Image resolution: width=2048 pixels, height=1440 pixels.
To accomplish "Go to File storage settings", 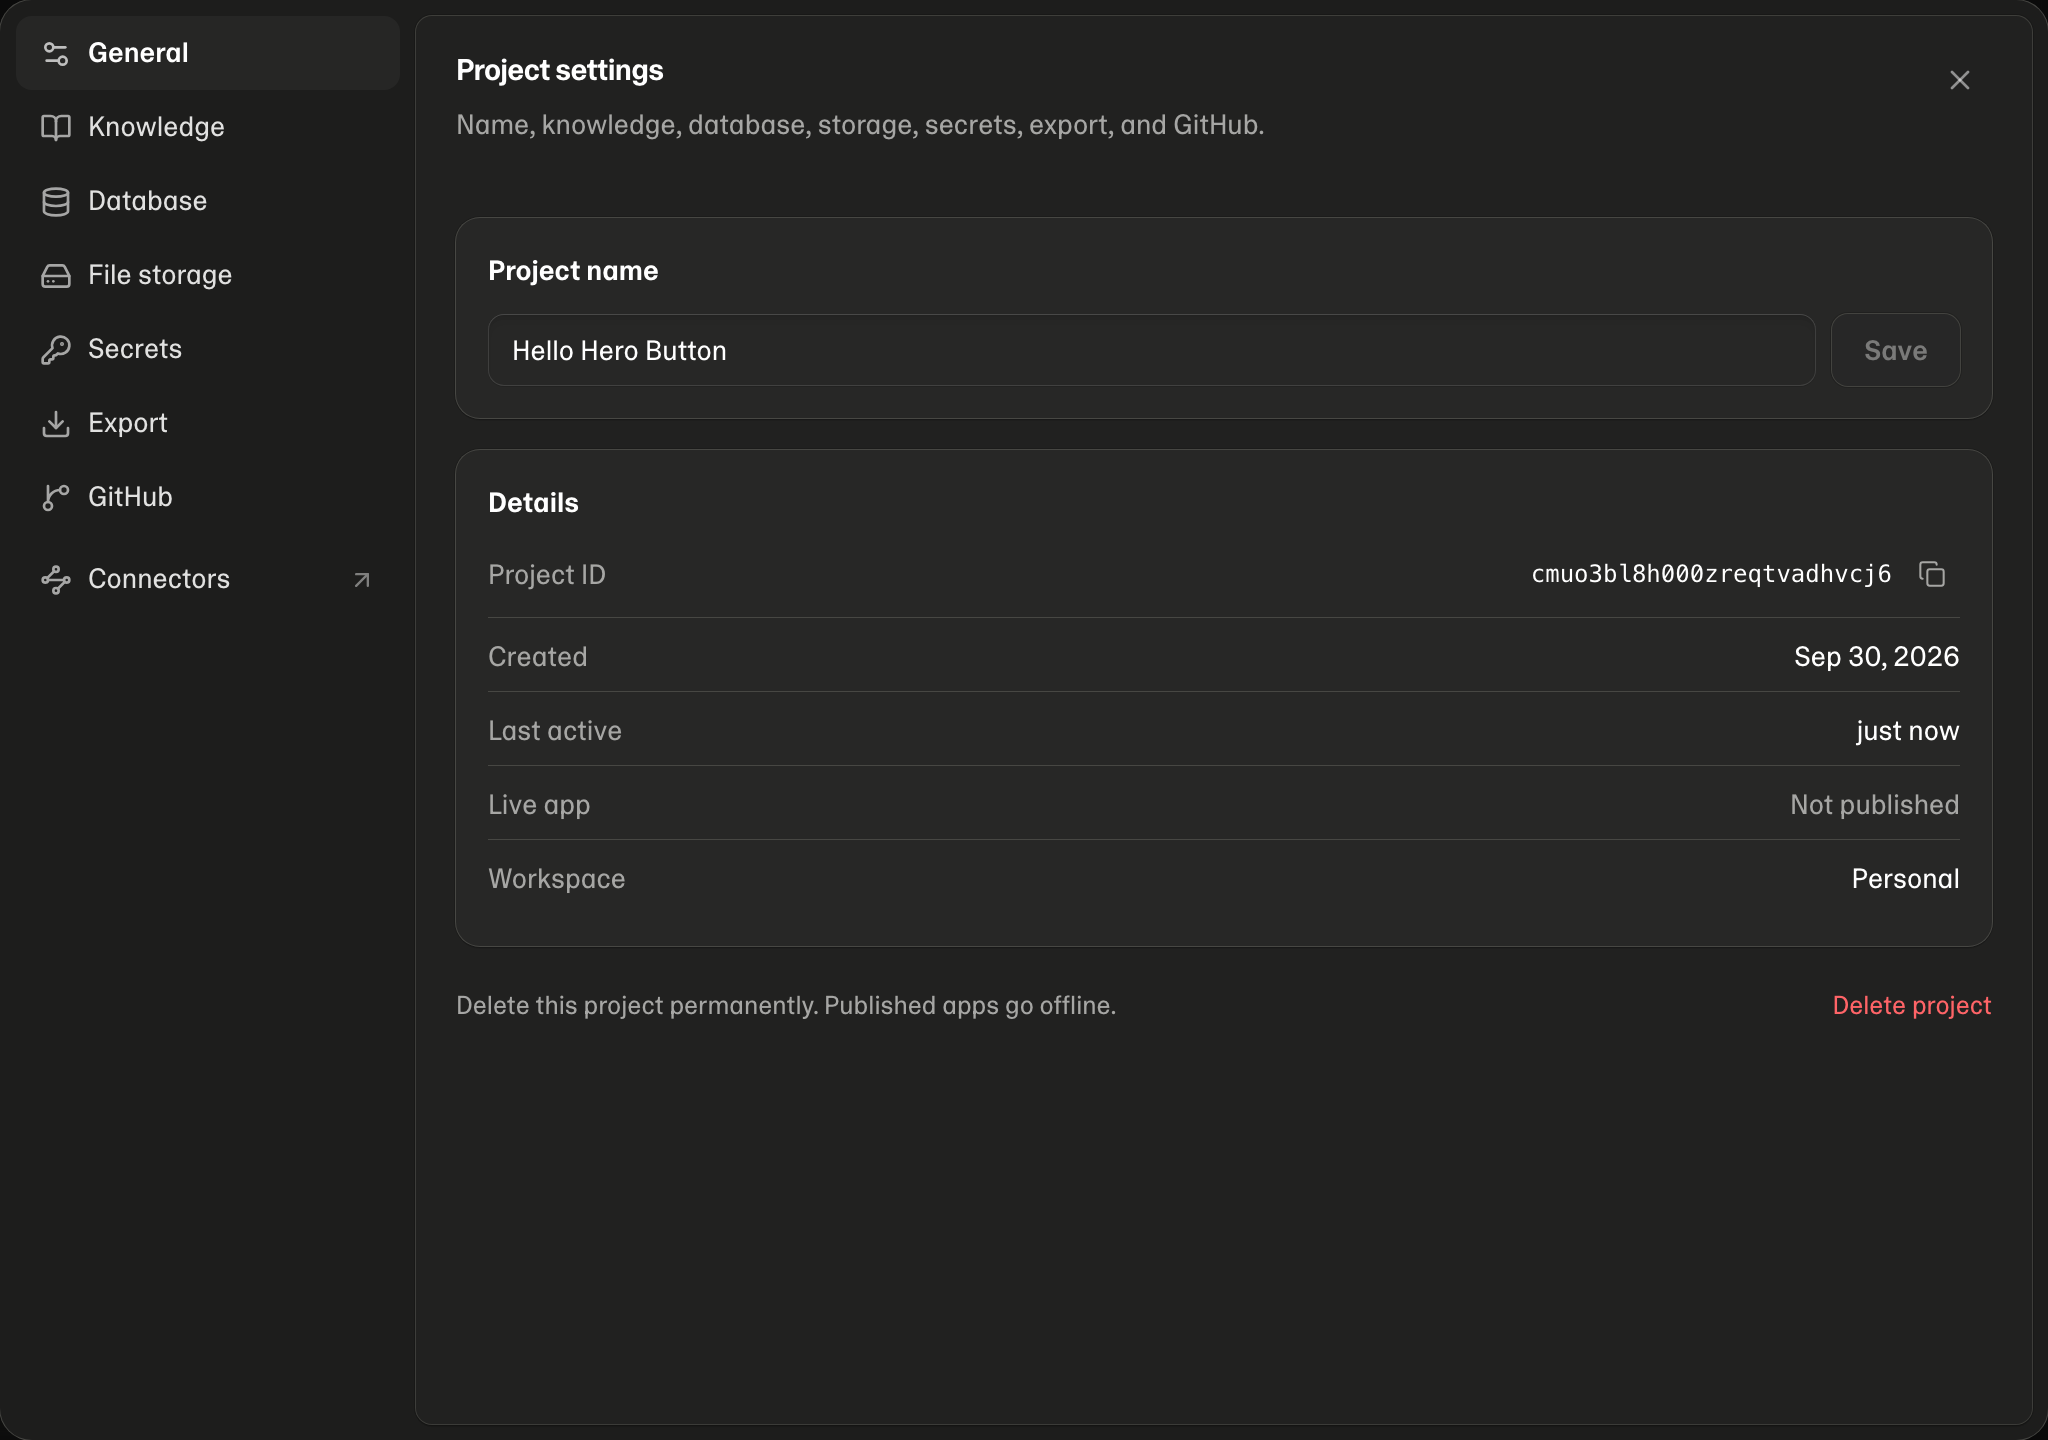I will pyautogui.click(x=160, y=275).
